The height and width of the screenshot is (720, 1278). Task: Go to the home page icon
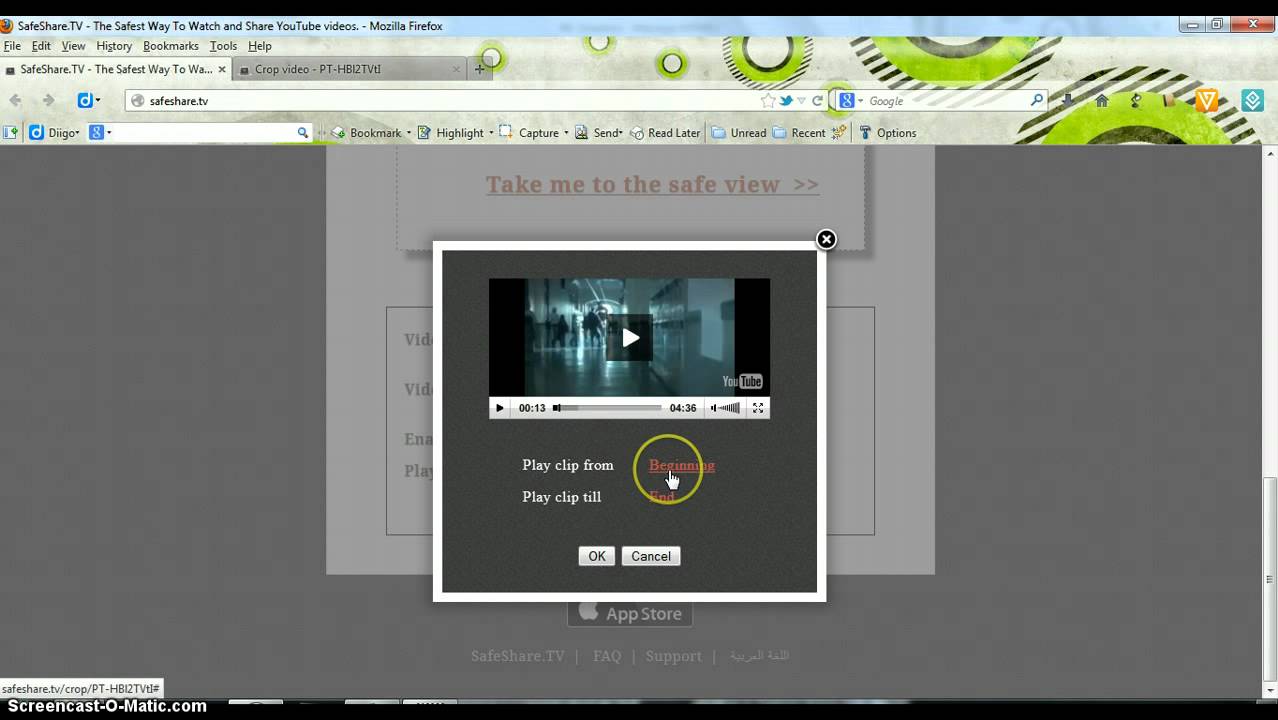[x=1102, y=100]
